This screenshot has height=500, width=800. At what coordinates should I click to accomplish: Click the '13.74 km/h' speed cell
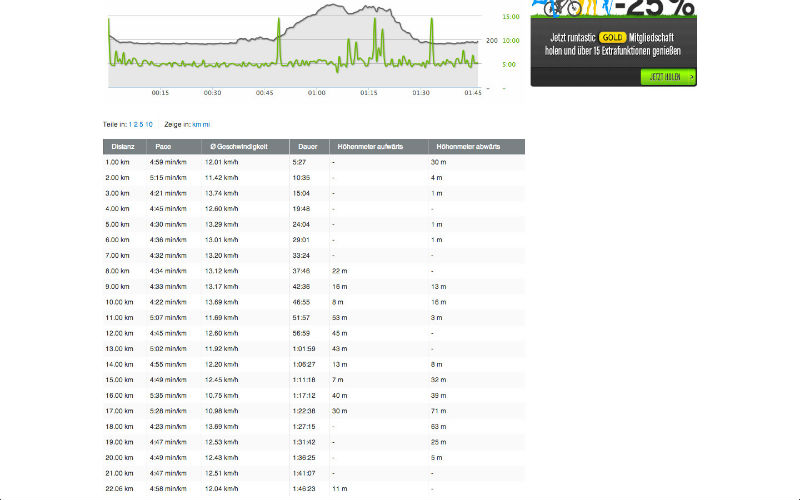point(221,193)
